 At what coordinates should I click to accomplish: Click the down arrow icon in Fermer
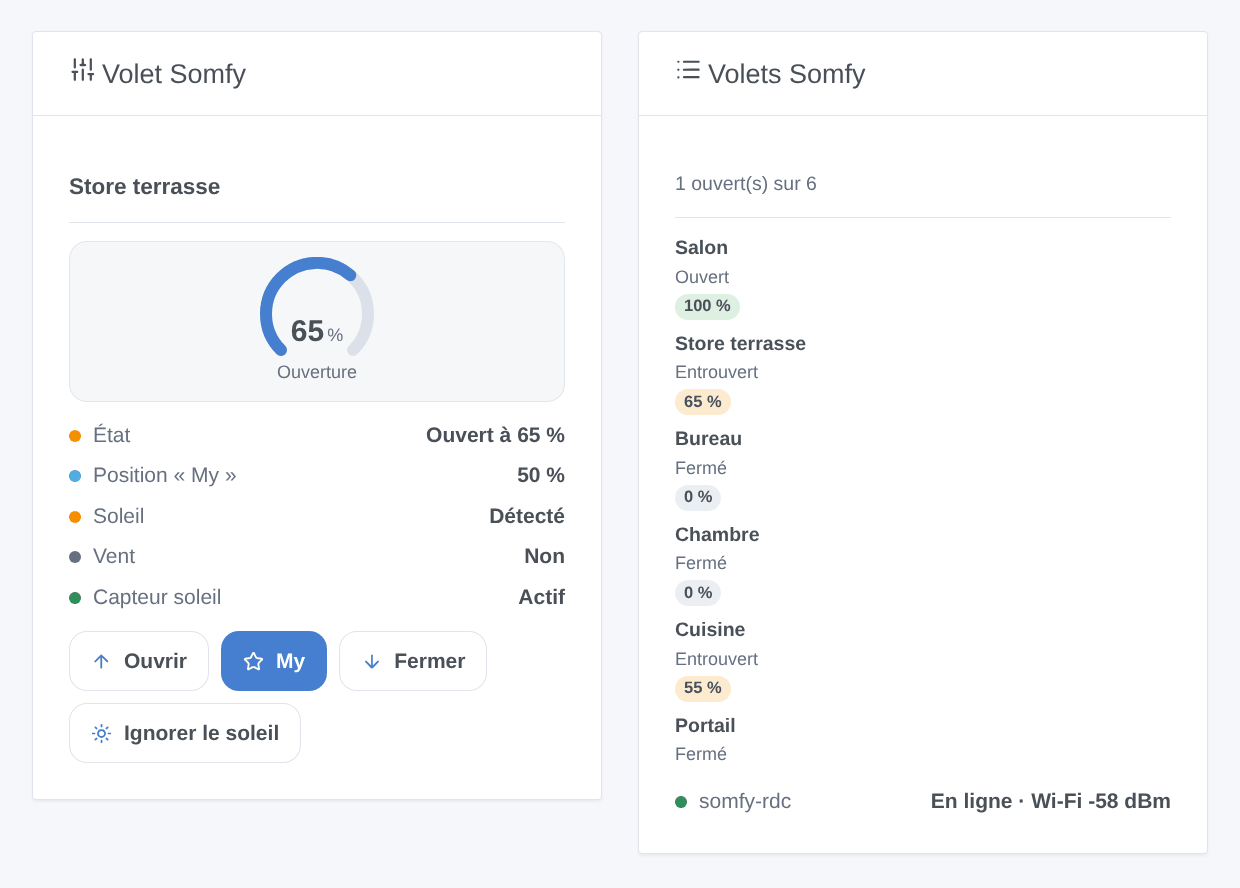tap(372, 661)
